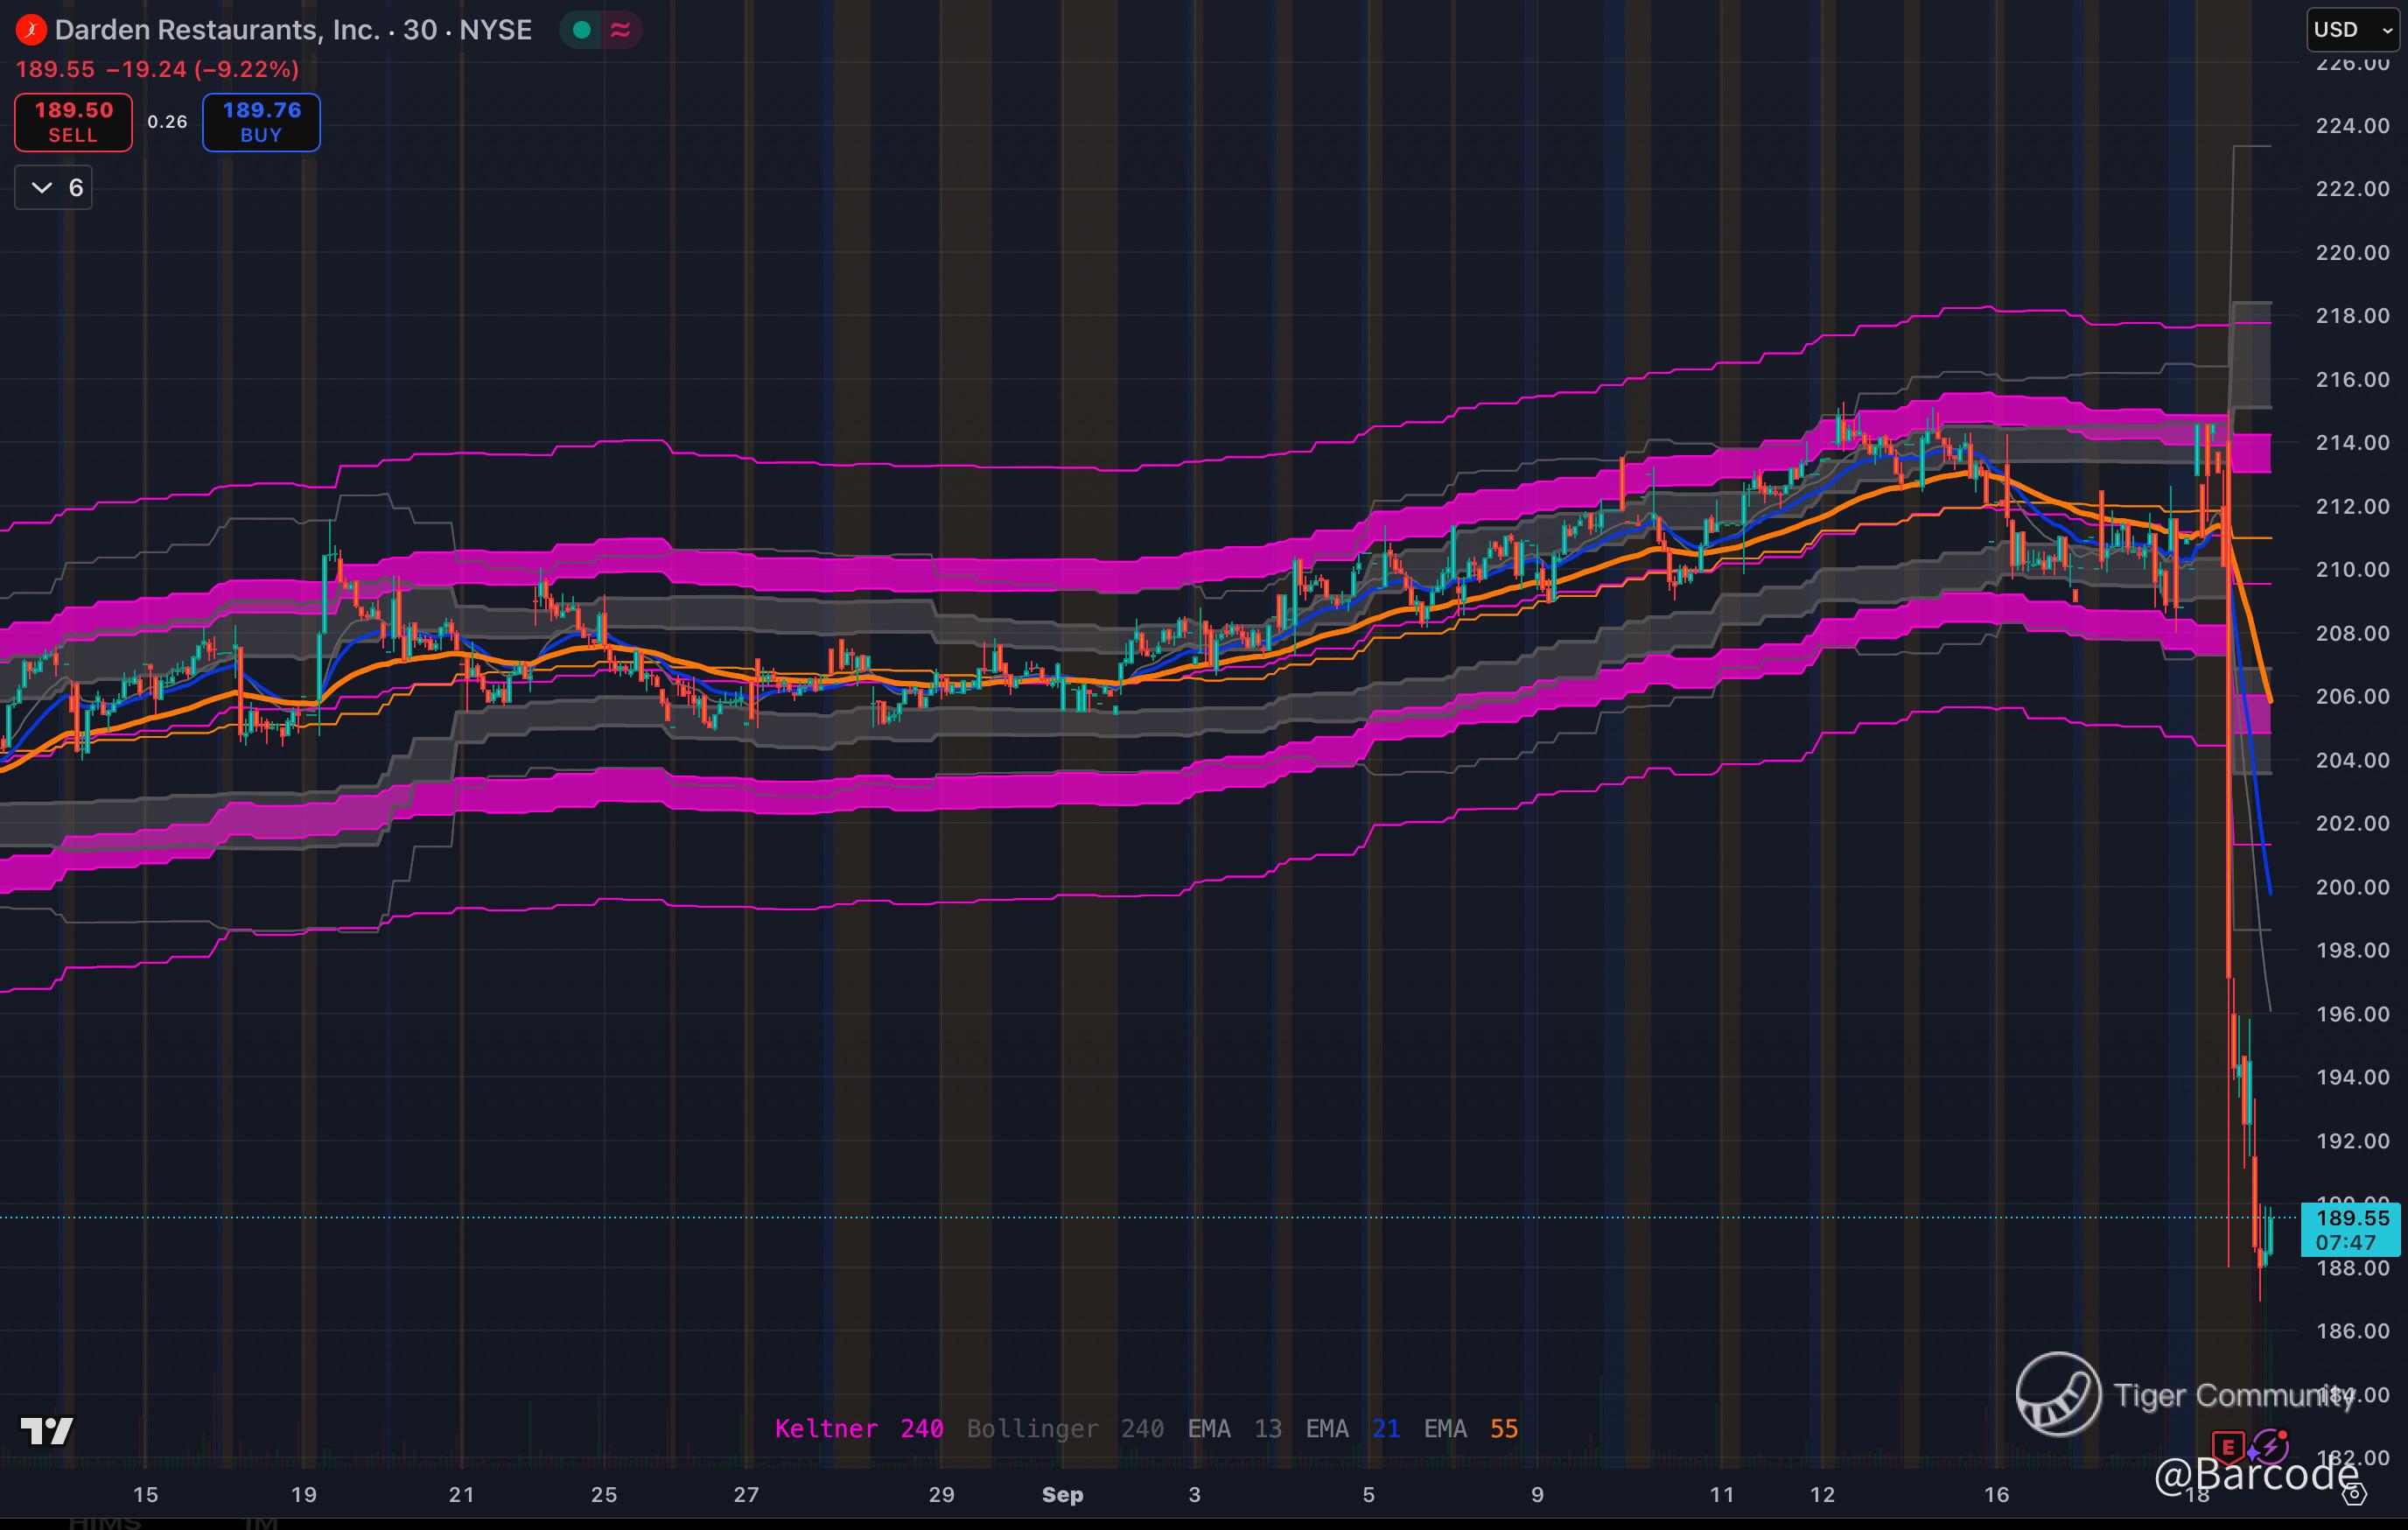Viewport: 2408px width, 1530px height.
Task: Click the purple lightning bolt flash icon
Action: pos(2272,1446)
